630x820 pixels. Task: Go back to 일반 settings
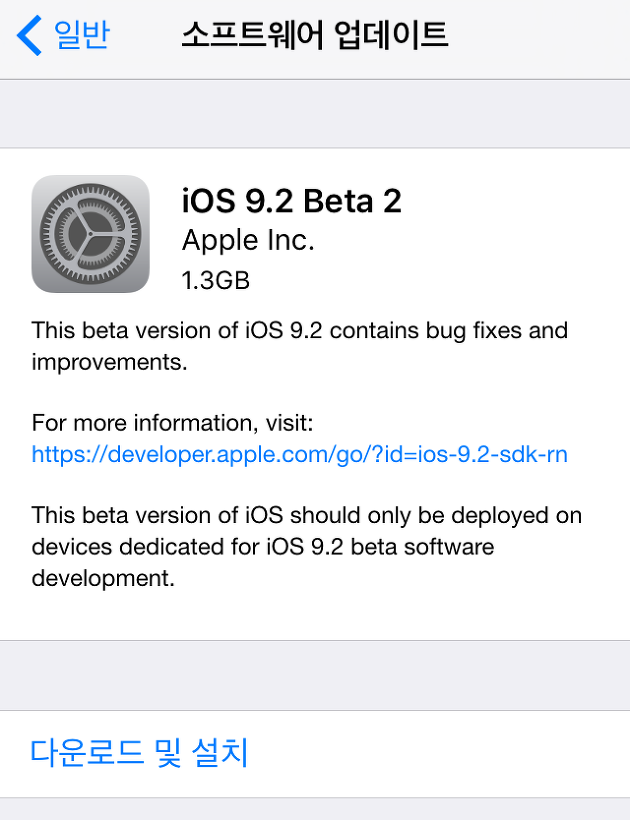tap(80, 36)
